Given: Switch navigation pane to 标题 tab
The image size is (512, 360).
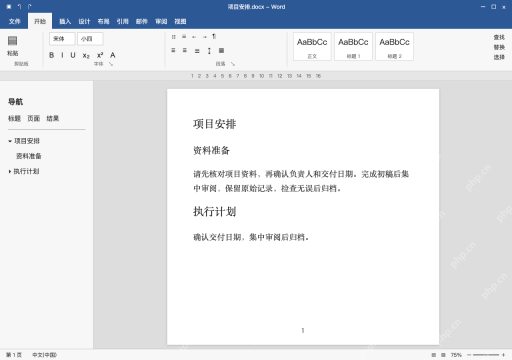Looking at the screenshot, I should 14,118.
